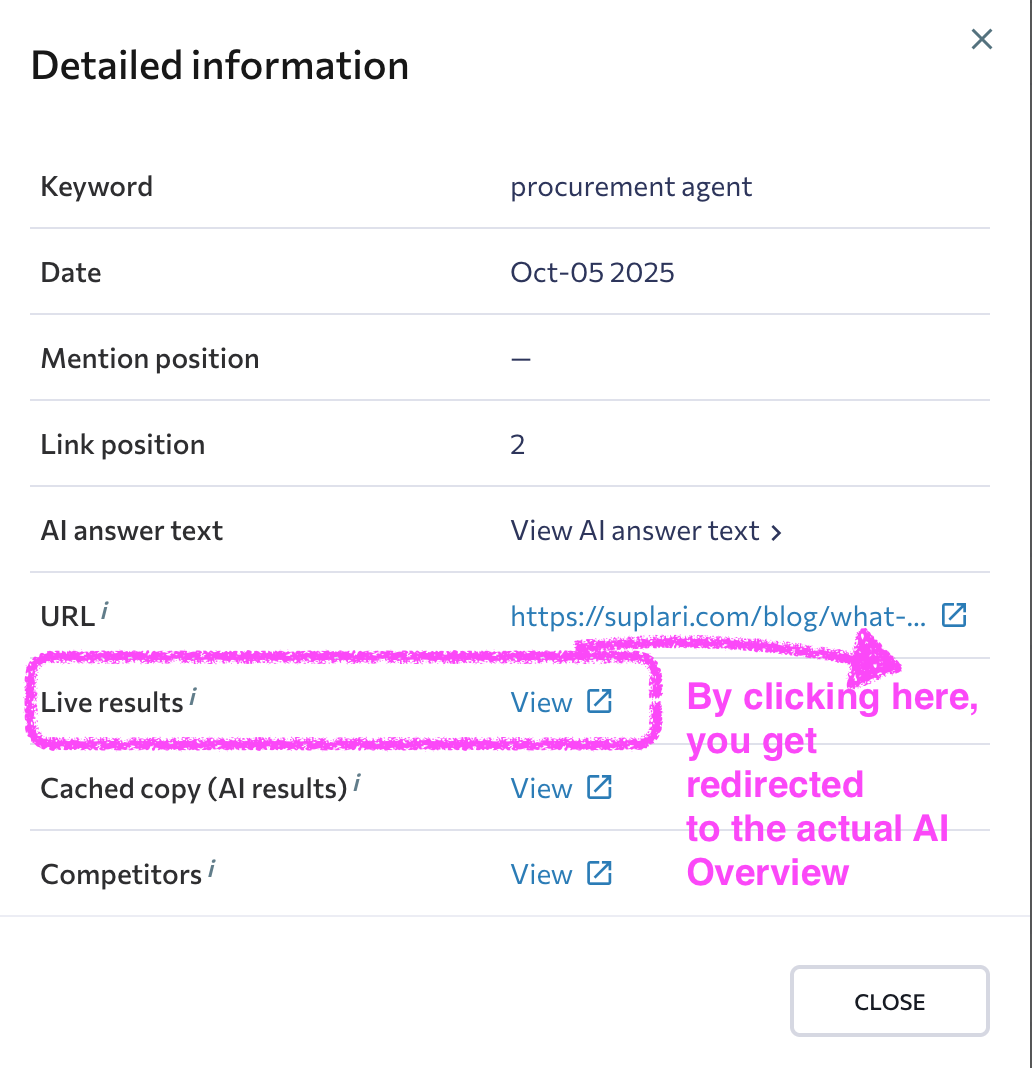This screenshot has height=1068, width=1032.
Task: Click info icon next to Live results
Action: tap(192, 695)
